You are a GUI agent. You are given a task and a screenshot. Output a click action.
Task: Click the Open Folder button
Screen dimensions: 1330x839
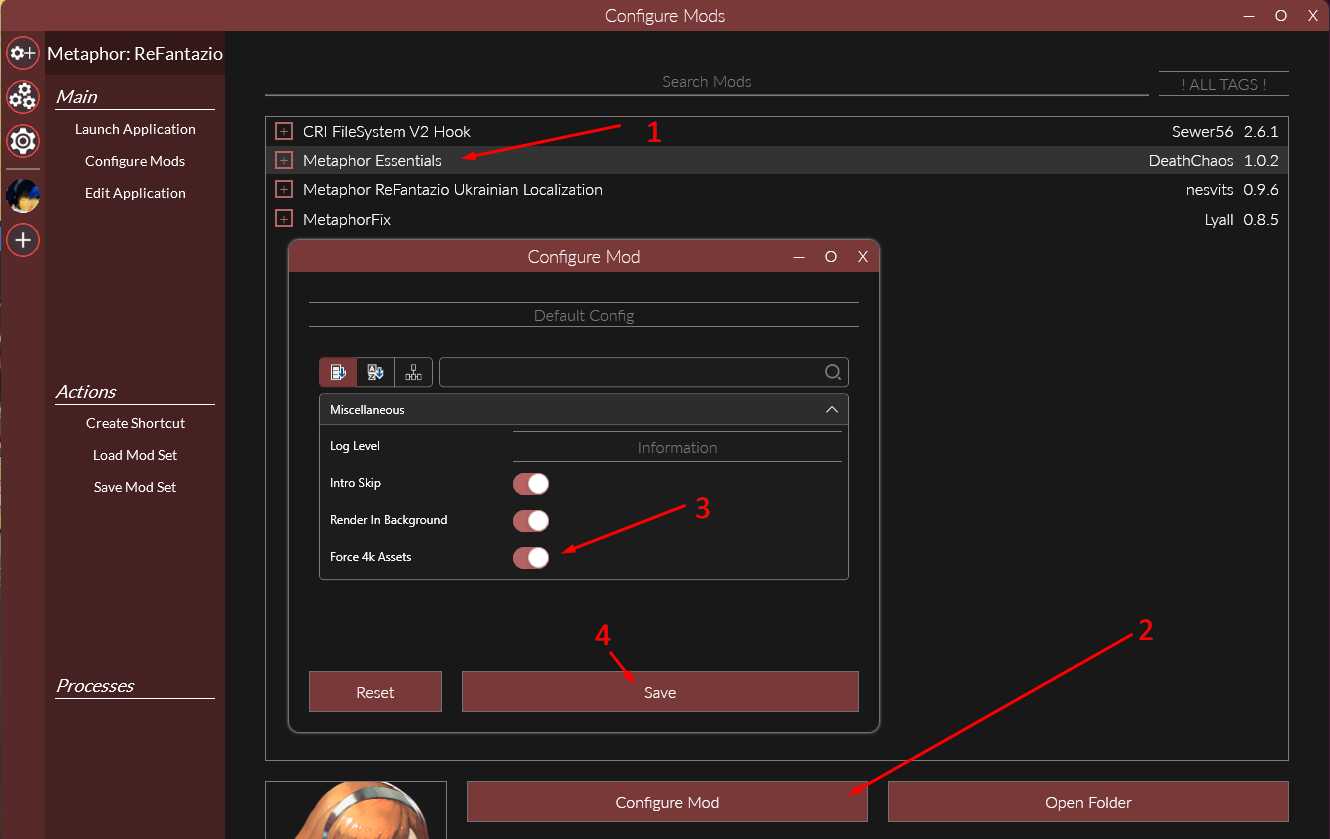[x=1088, y=802]
